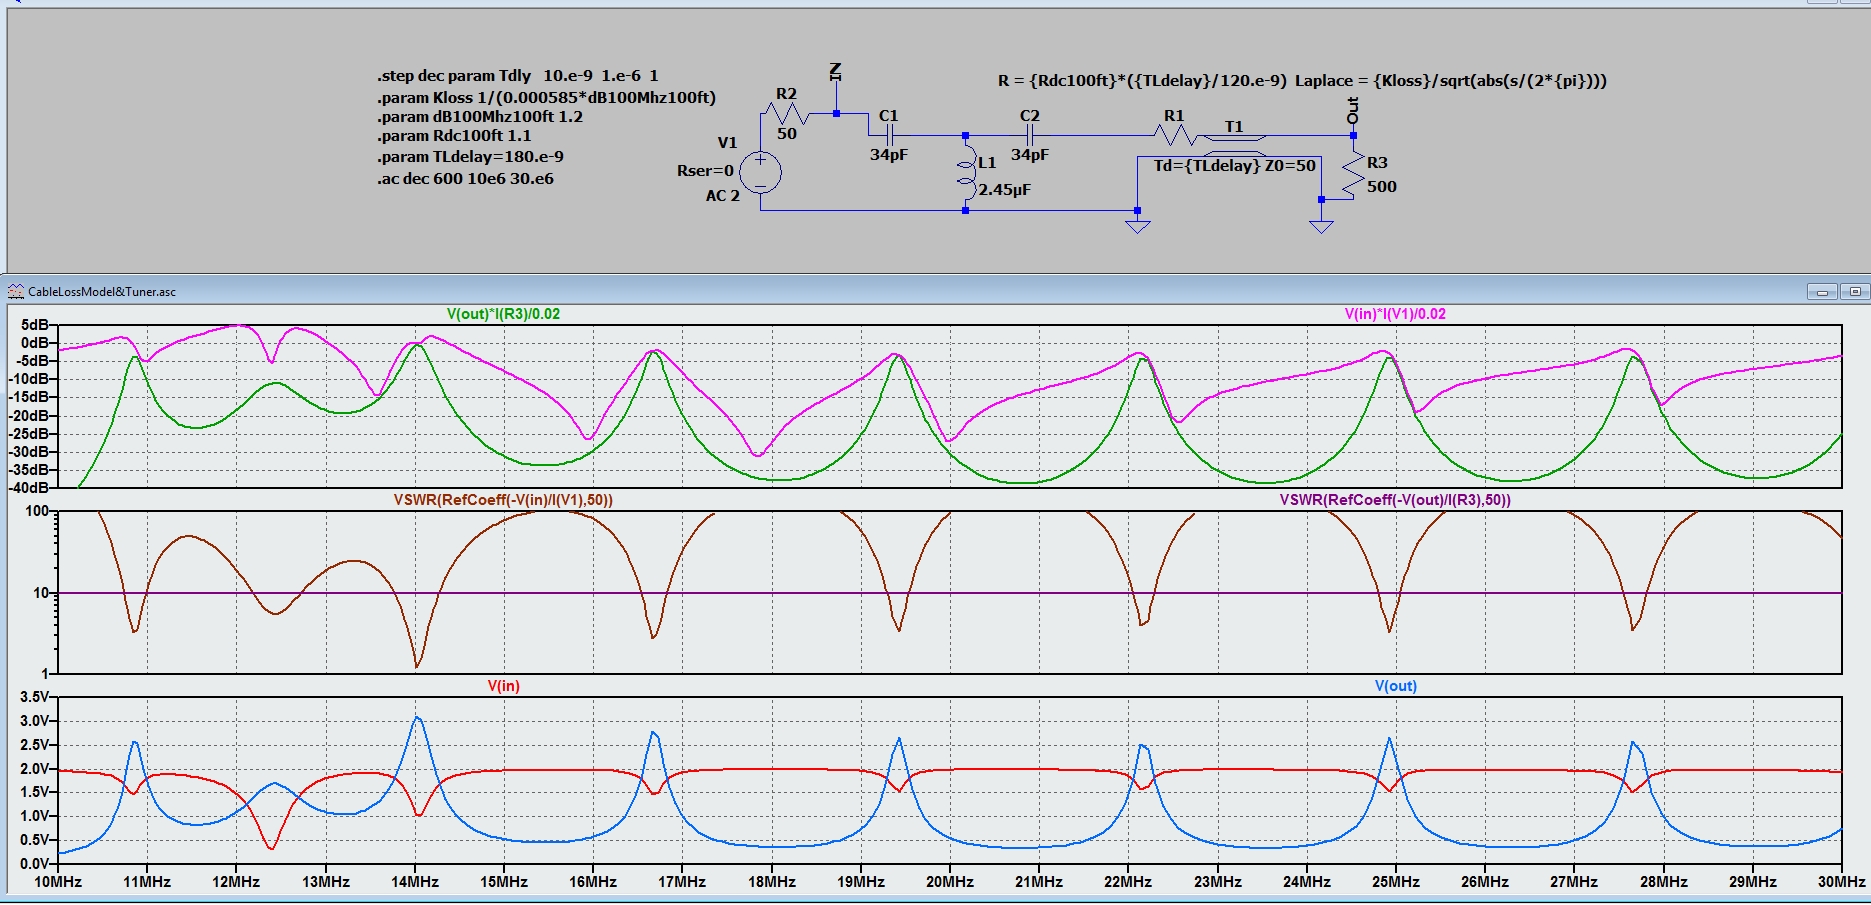Select capacitor C2 in the schematic
Image resolution: width=1871 pixels, height=905 pixels.
pyautogui.click(x=1029, y=135)
